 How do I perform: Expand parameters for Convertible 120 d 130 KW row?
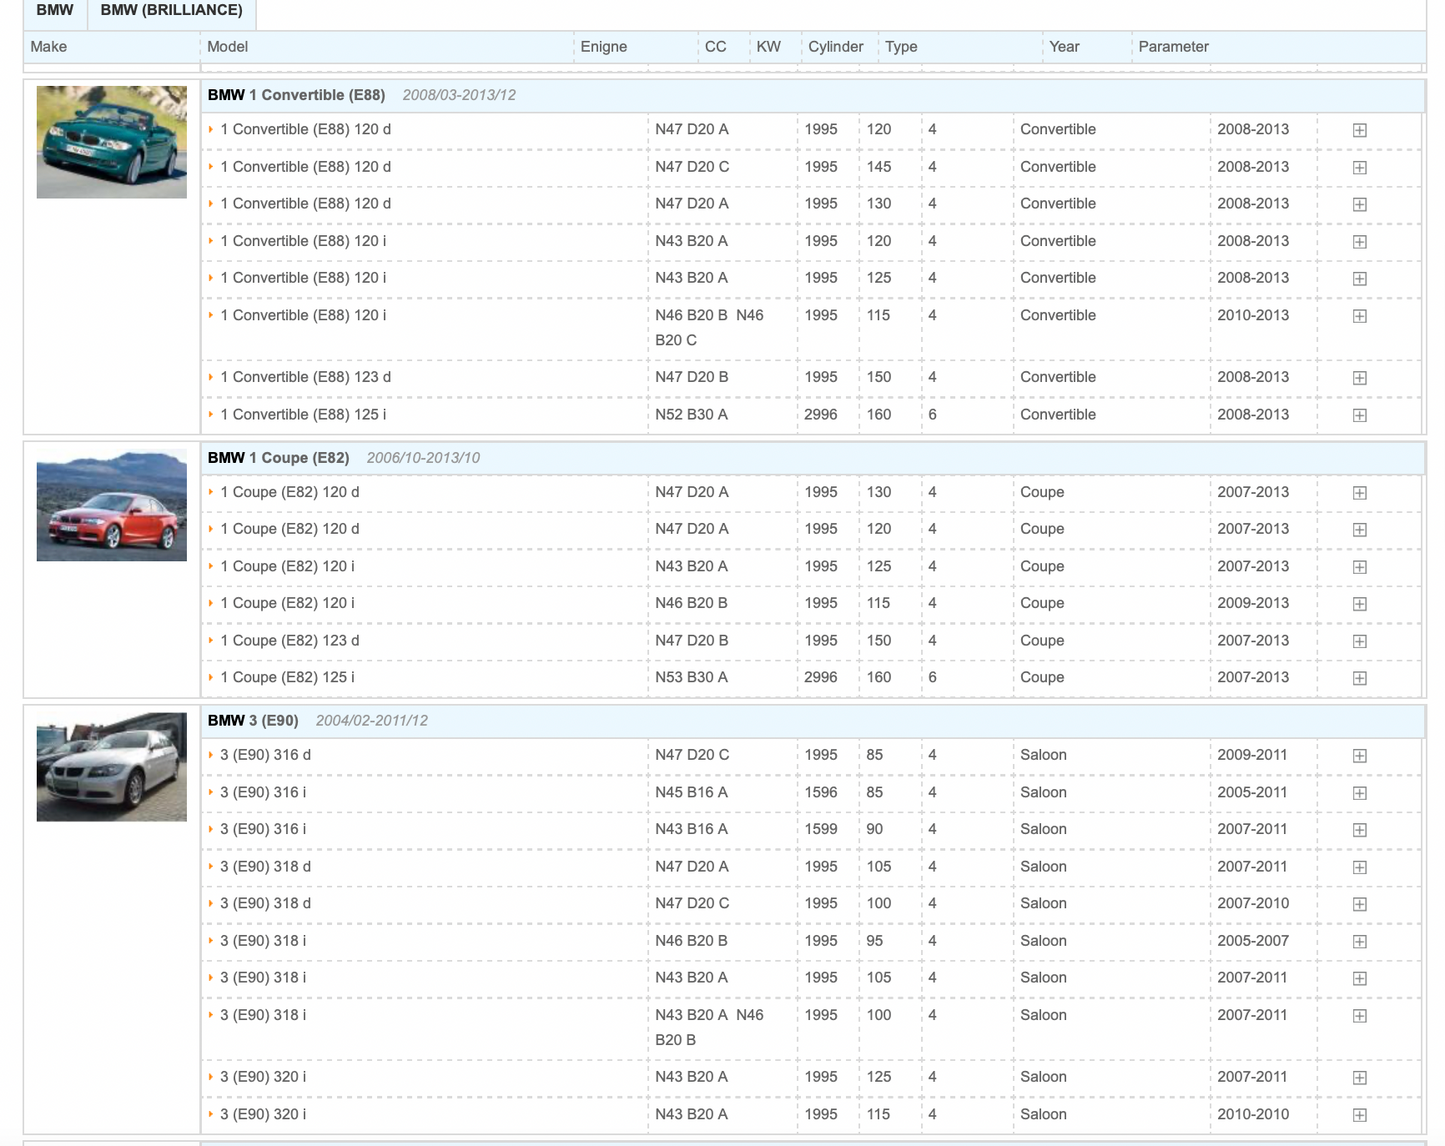pos(1359,204)
